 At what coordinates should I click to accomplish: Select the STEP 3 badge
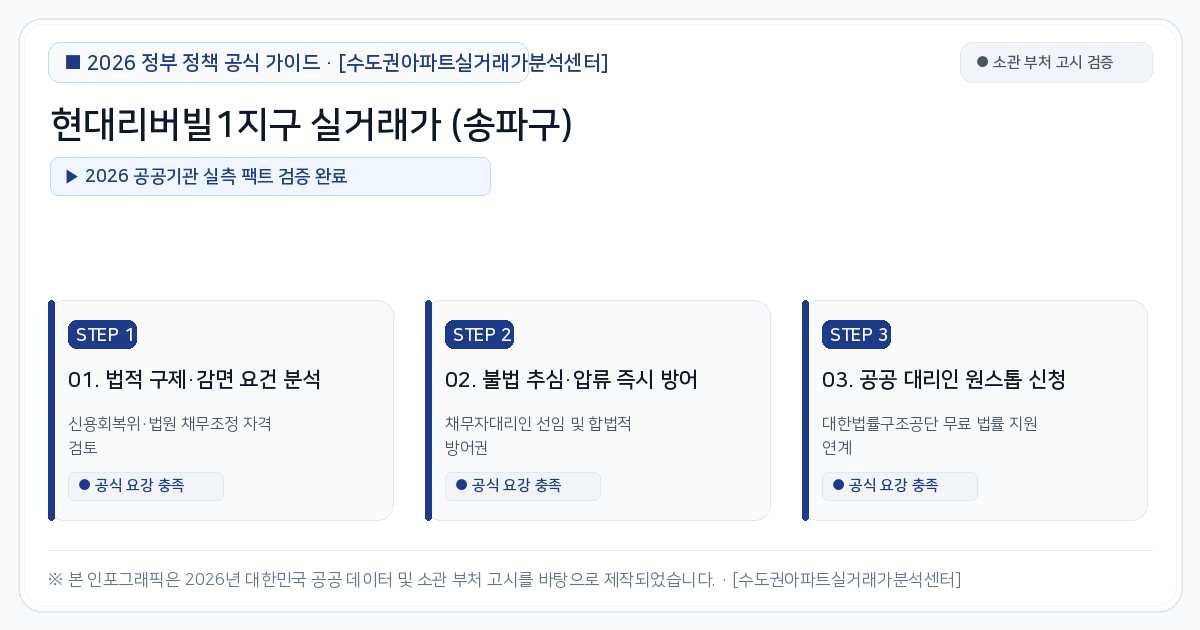[856, 335]
